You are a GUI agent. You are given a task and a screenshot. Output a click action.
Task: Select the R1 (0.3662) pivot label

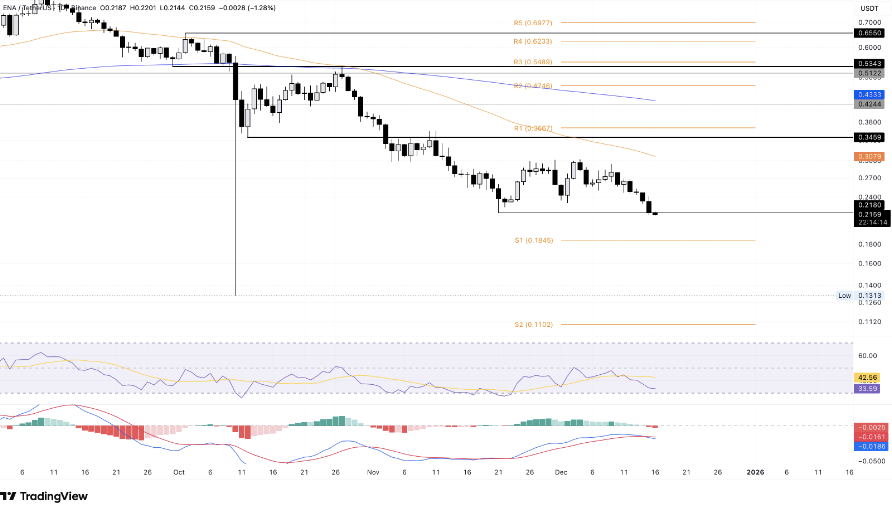(533, 129)
